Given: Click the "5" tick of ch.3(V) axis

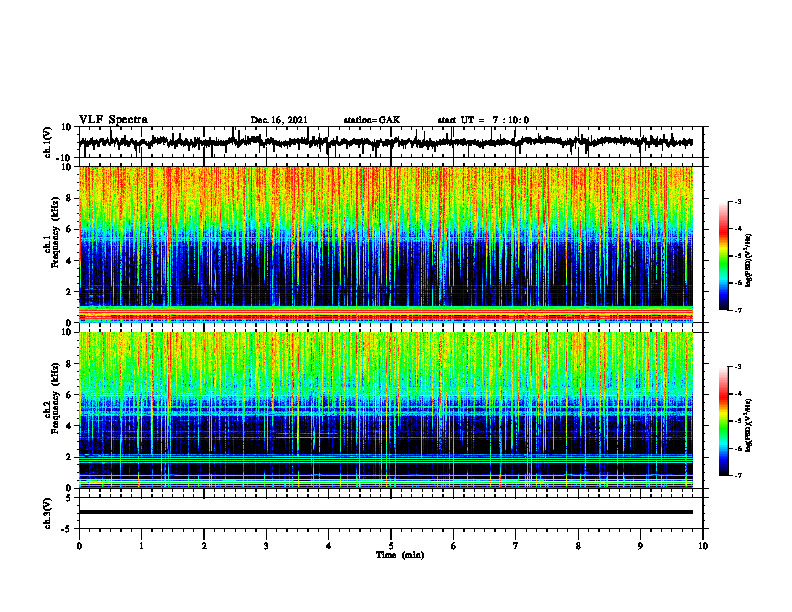Looking at the screenshot, I should pos(70,498).
